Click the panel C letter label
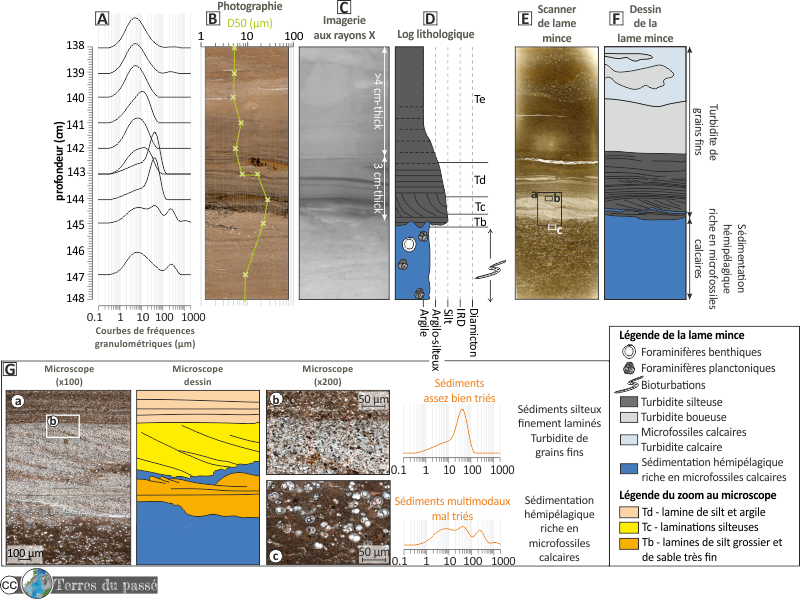This screenshot has width=800, height=600. (x=344, y=7)
